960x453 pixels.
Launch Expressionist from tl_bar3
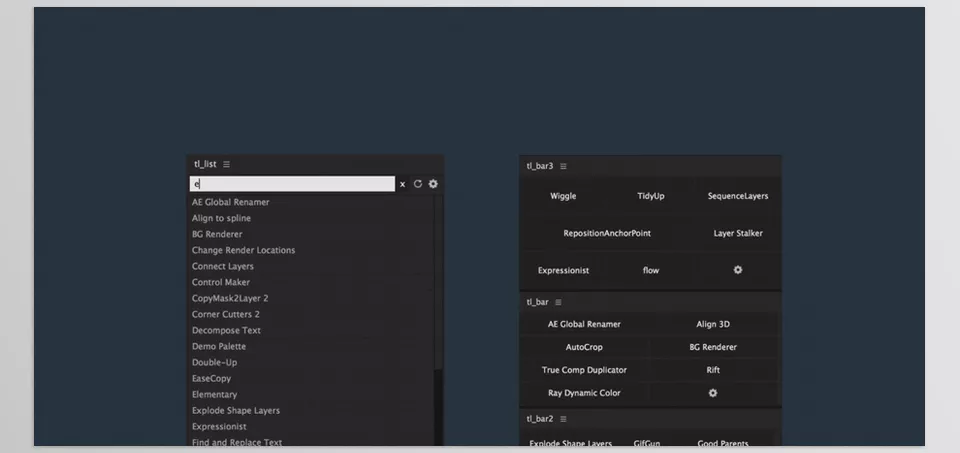pos(563,270)
